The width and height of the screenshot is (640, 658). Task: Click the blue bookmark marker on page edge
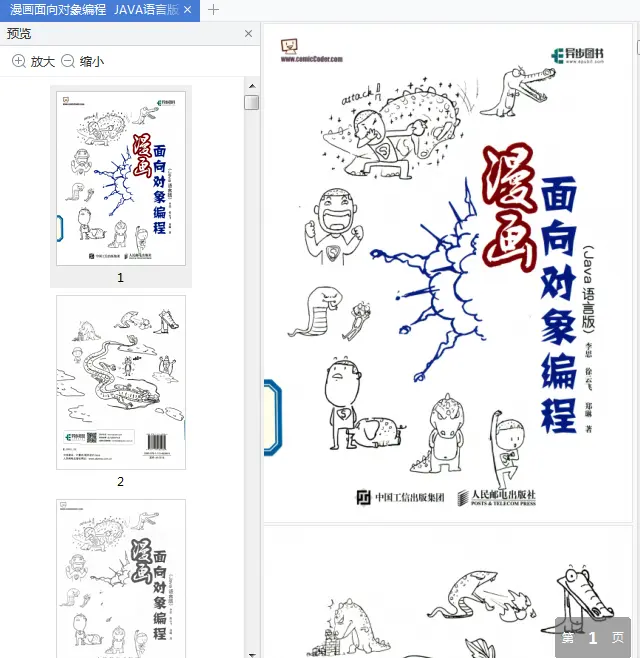pyautogui.click(x=273, y=417)
